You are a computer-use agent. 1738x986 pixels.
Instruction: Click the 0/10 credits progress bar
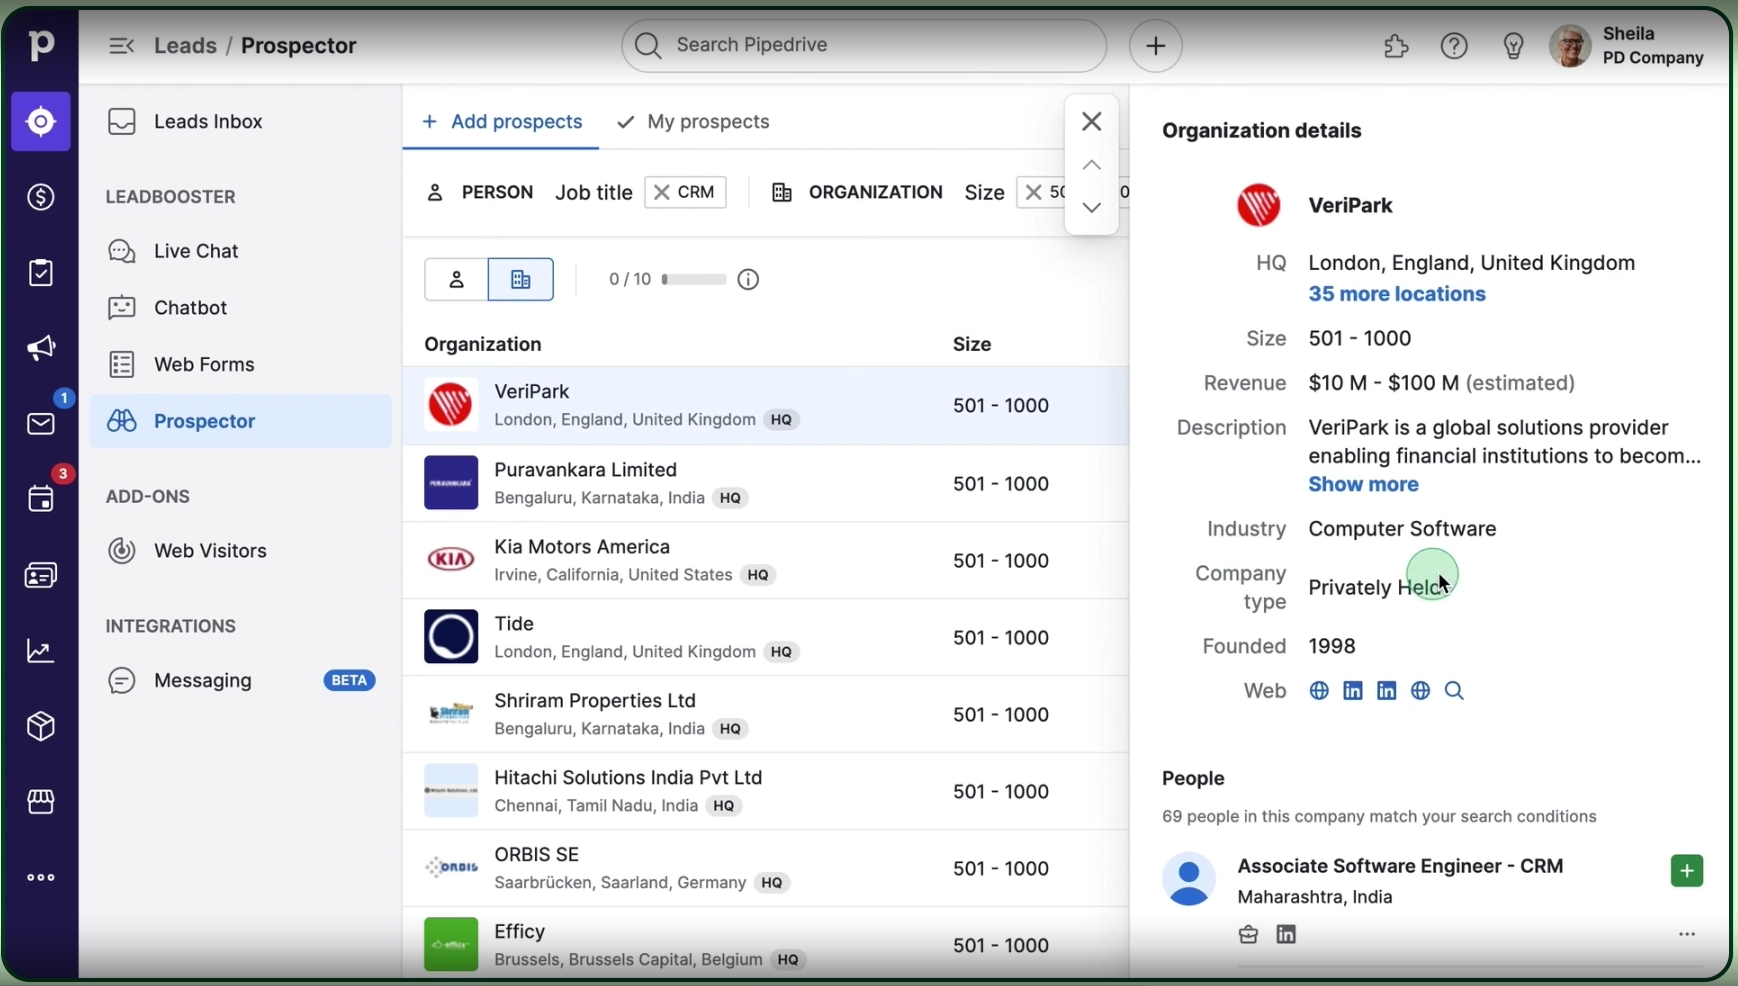694,280
